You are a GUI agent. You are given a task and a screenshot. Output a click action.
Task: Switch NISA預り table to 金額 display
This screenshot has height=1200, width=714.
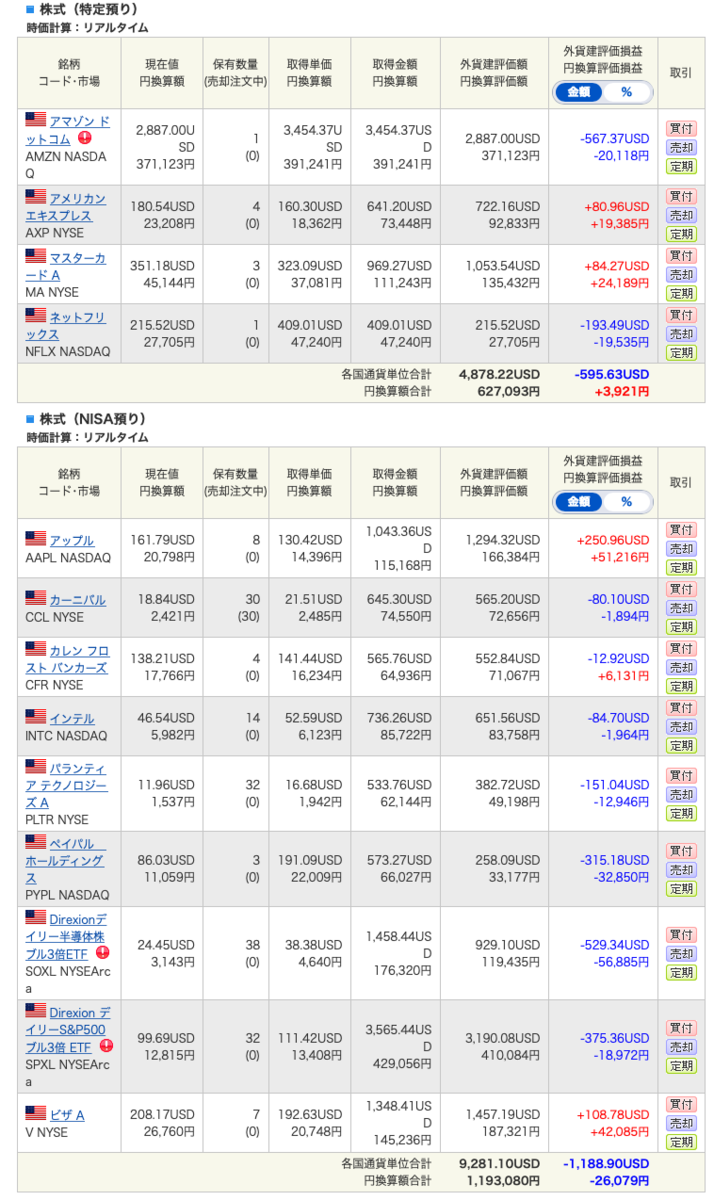(x=579, y=502)
